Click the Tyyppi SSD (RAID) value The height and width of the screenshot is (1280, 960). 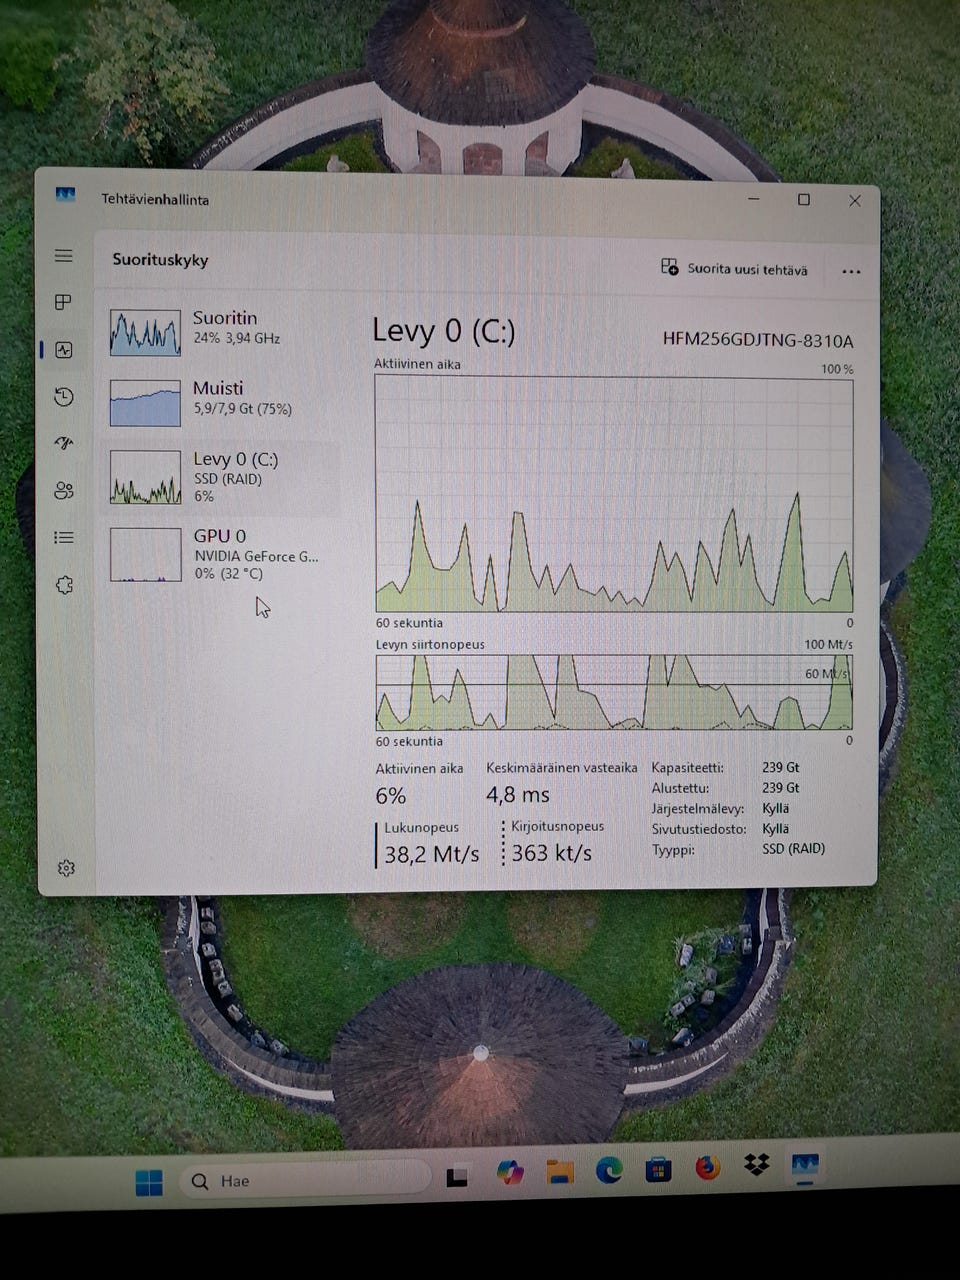point(793,849)
